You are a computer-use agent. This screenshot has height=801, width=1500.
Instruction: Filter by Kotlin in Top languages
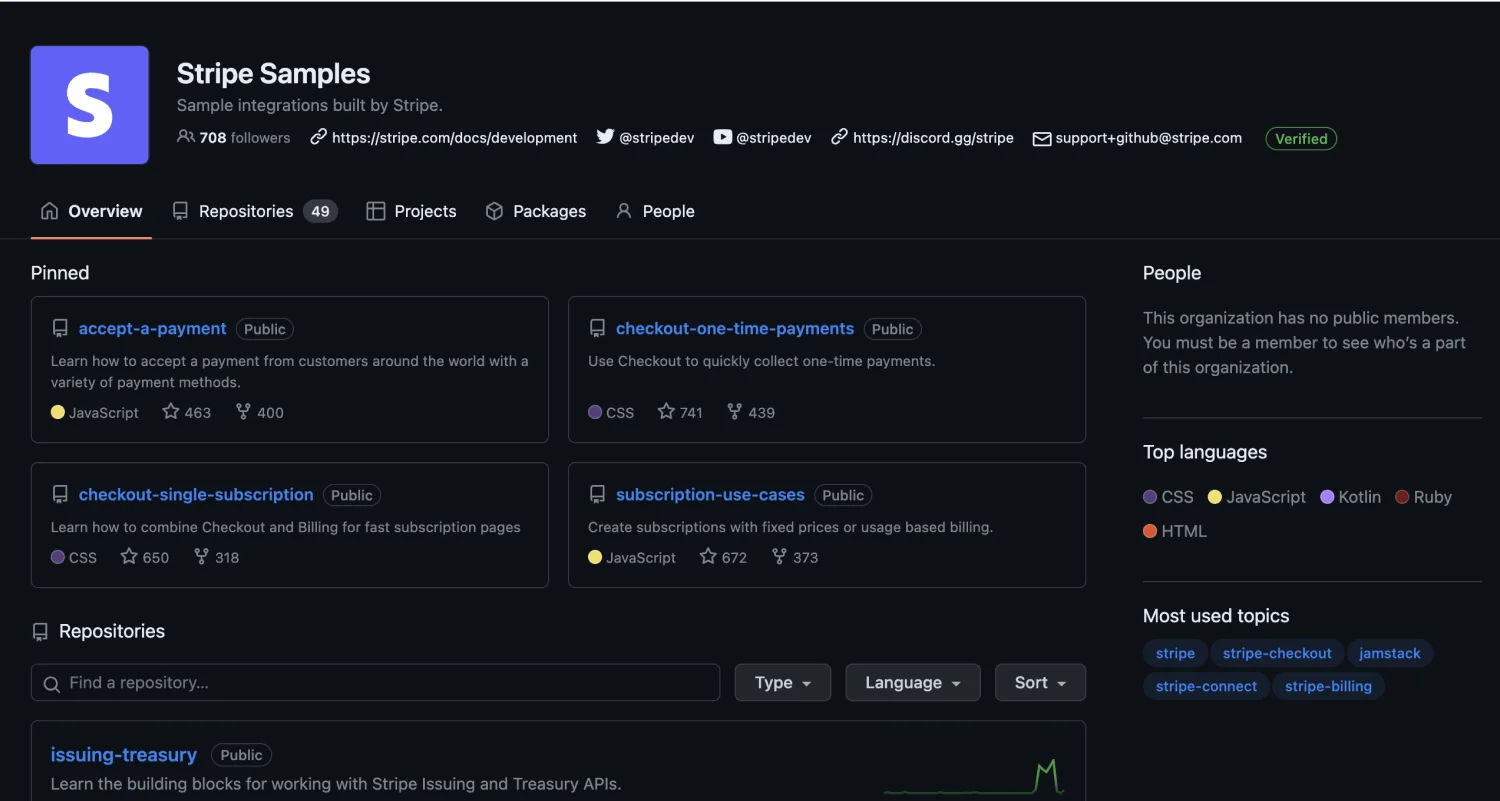click(1351, 497)
